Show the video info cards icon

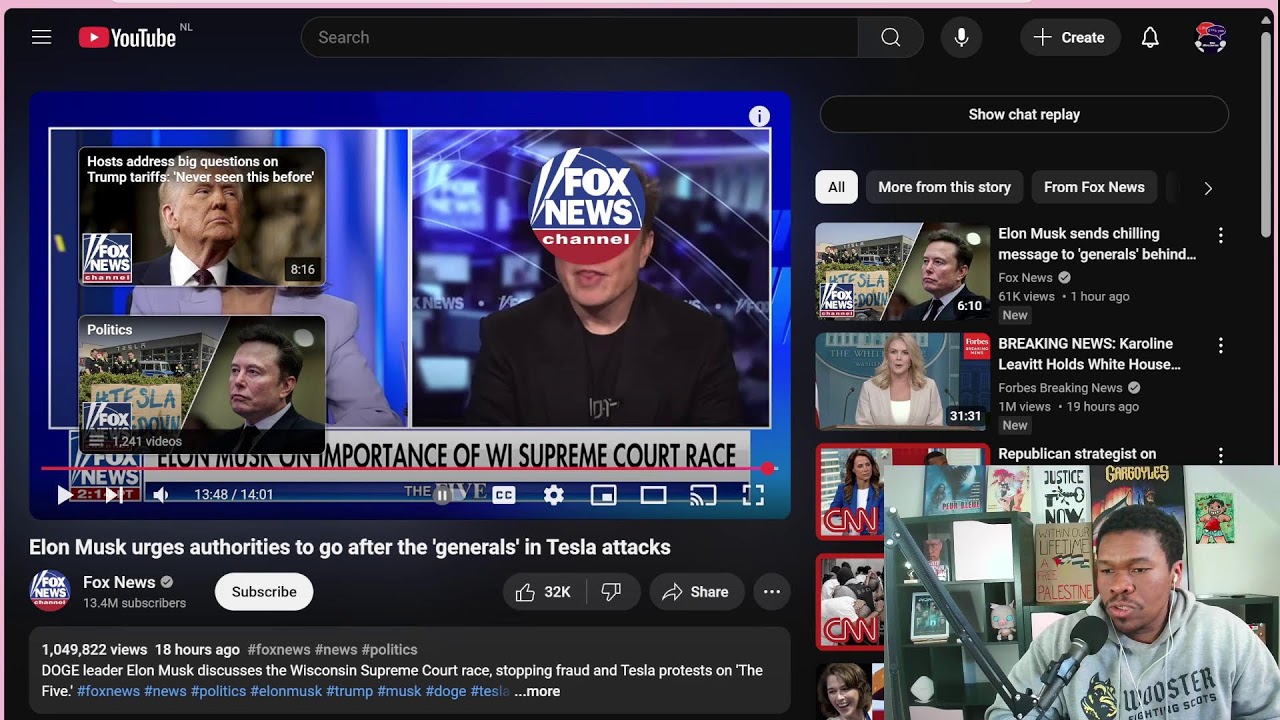759,116
